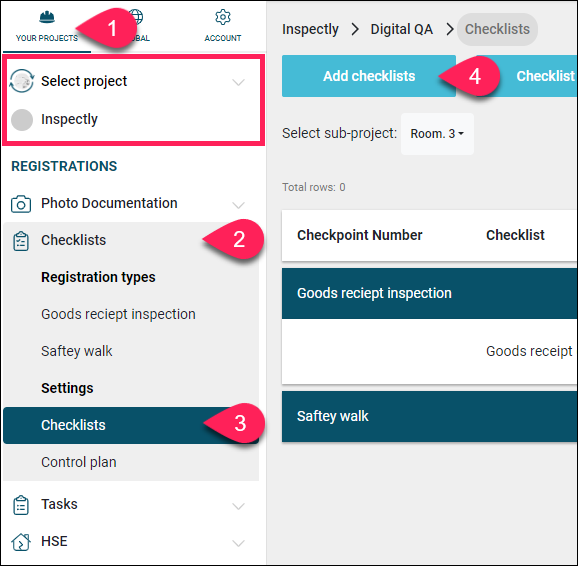
Task: Expand the HSE section chevron
Action: (238, 543)
